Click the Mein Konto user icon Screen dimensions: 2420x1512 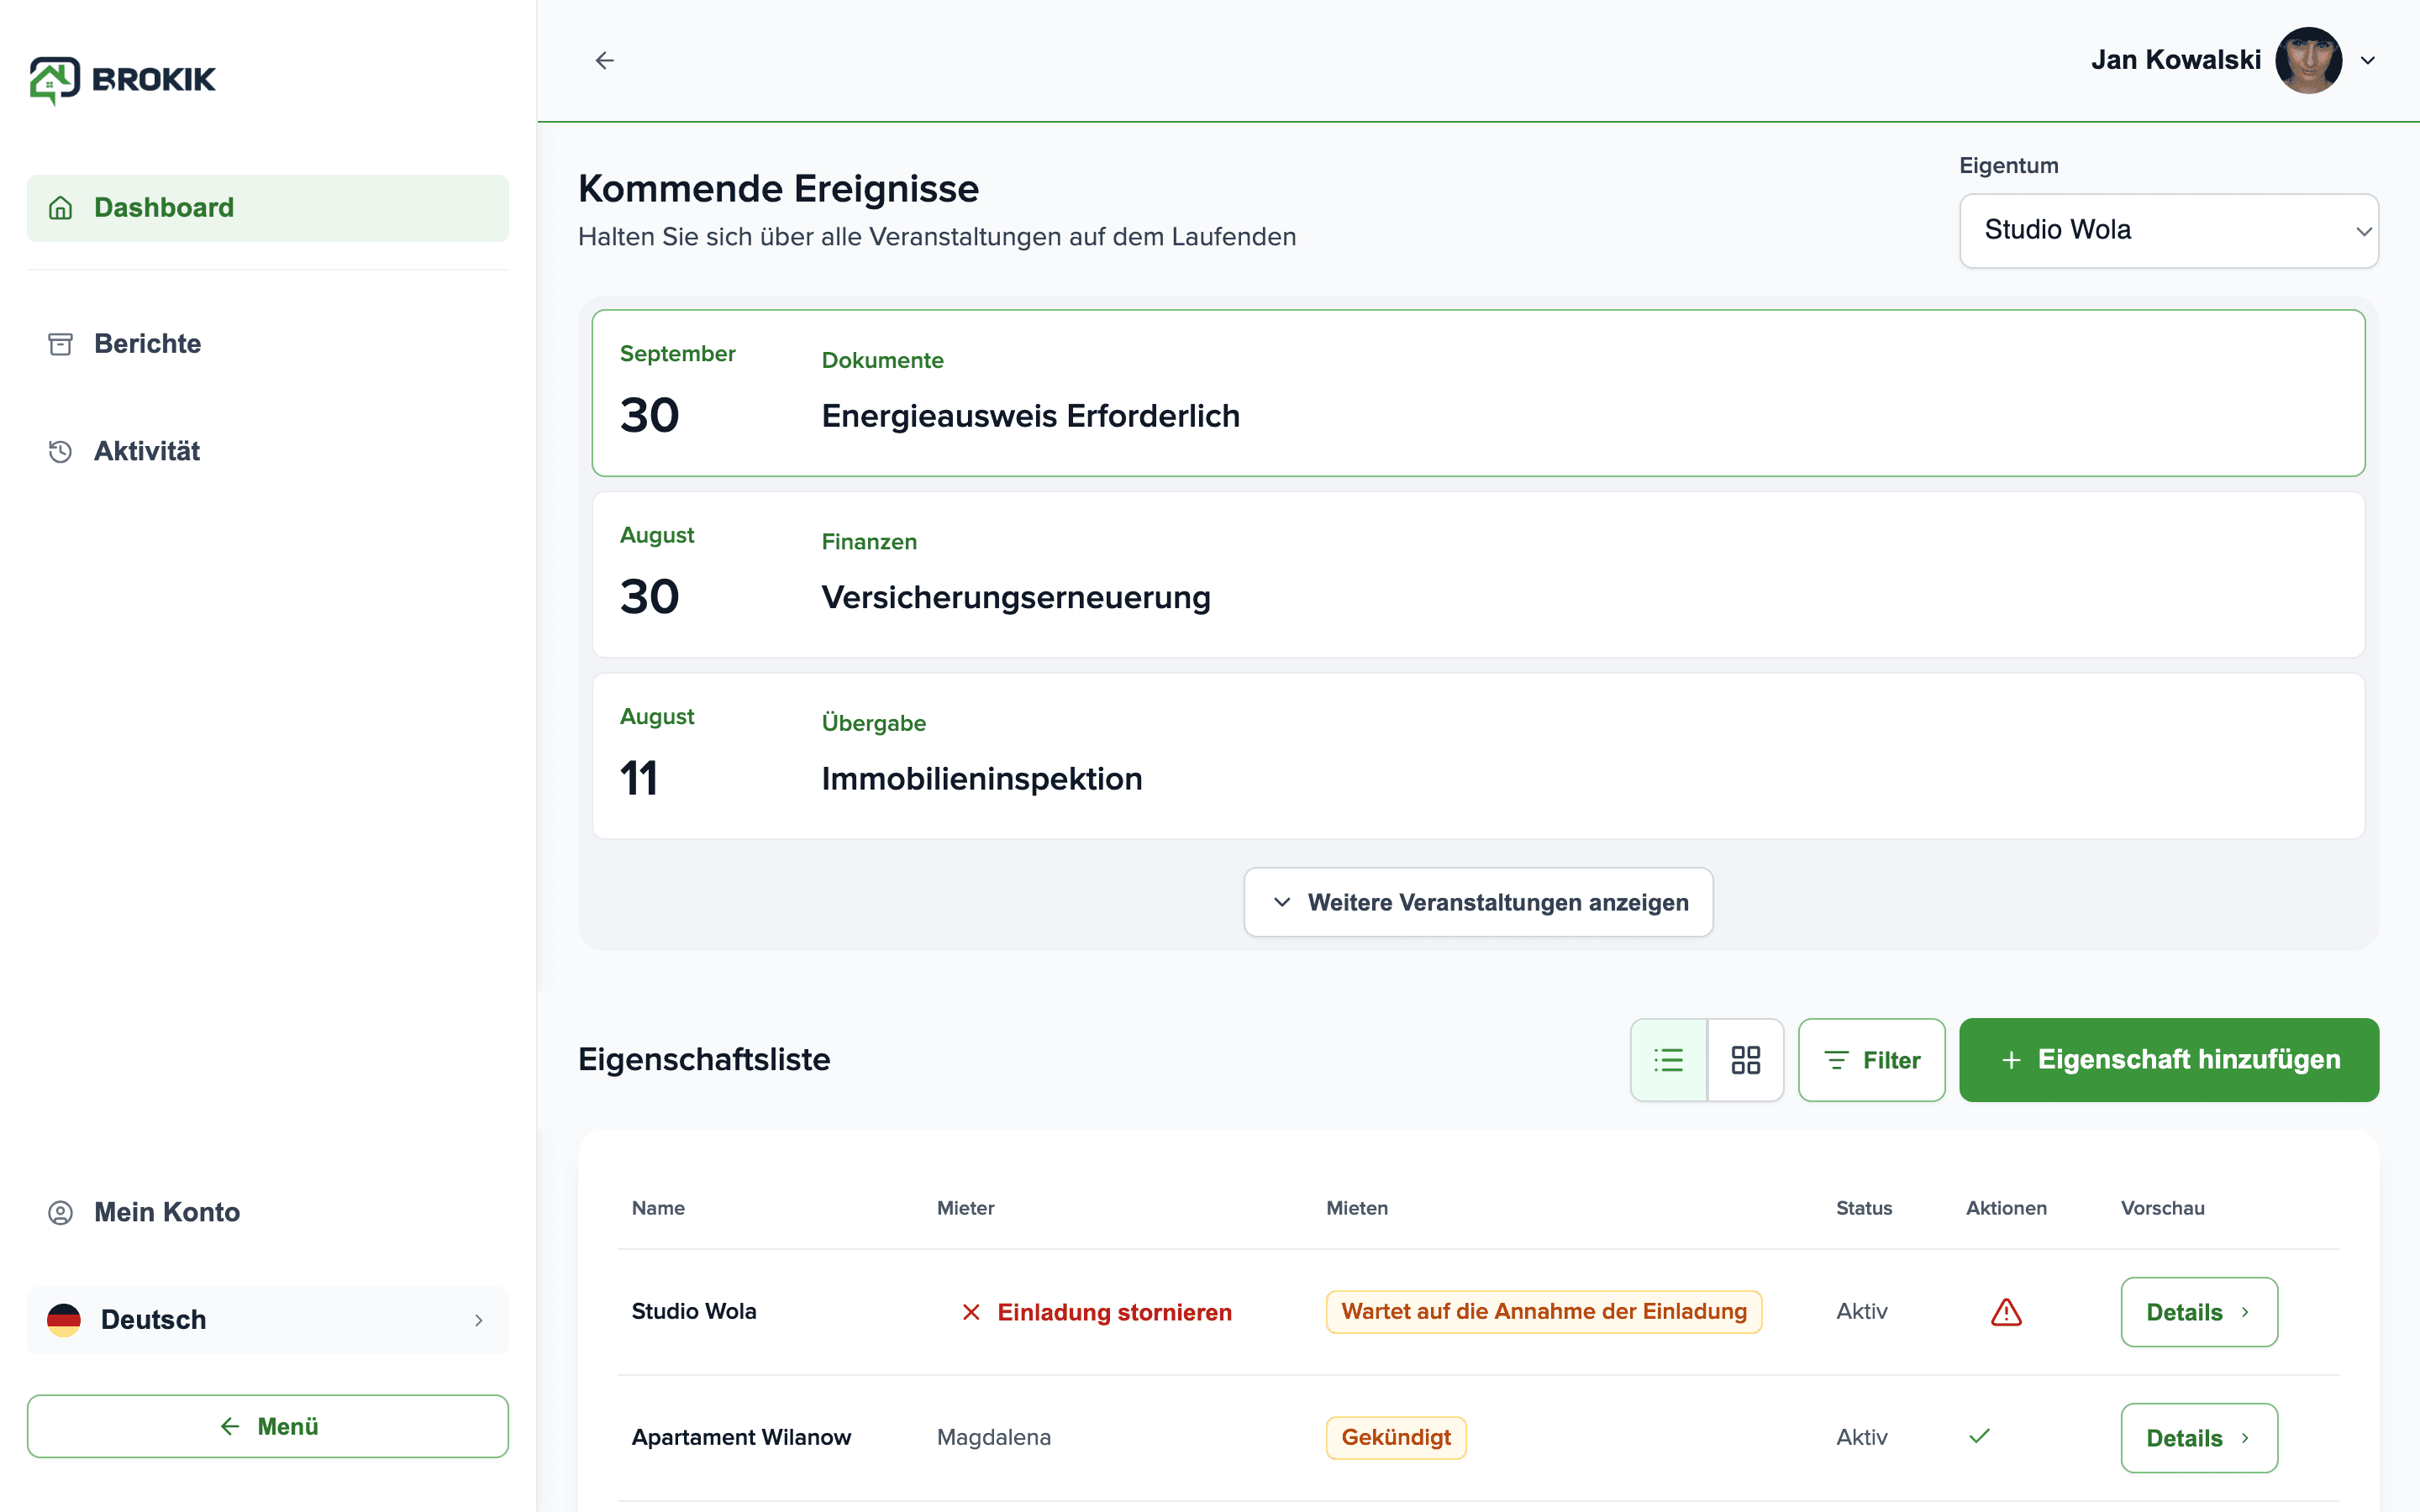pyautogui.click(x=61, y=1212)
